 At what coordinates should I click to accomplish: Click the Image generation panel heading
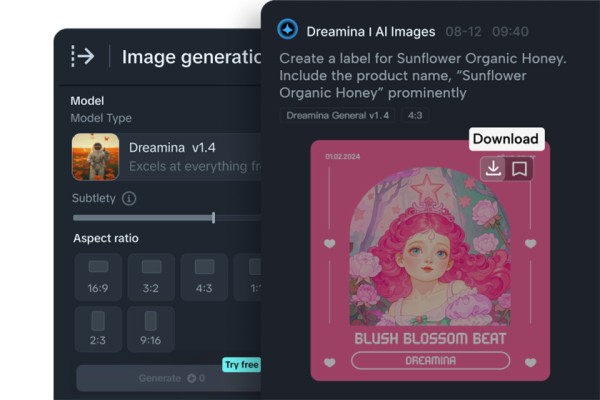(x=191, y=57)
